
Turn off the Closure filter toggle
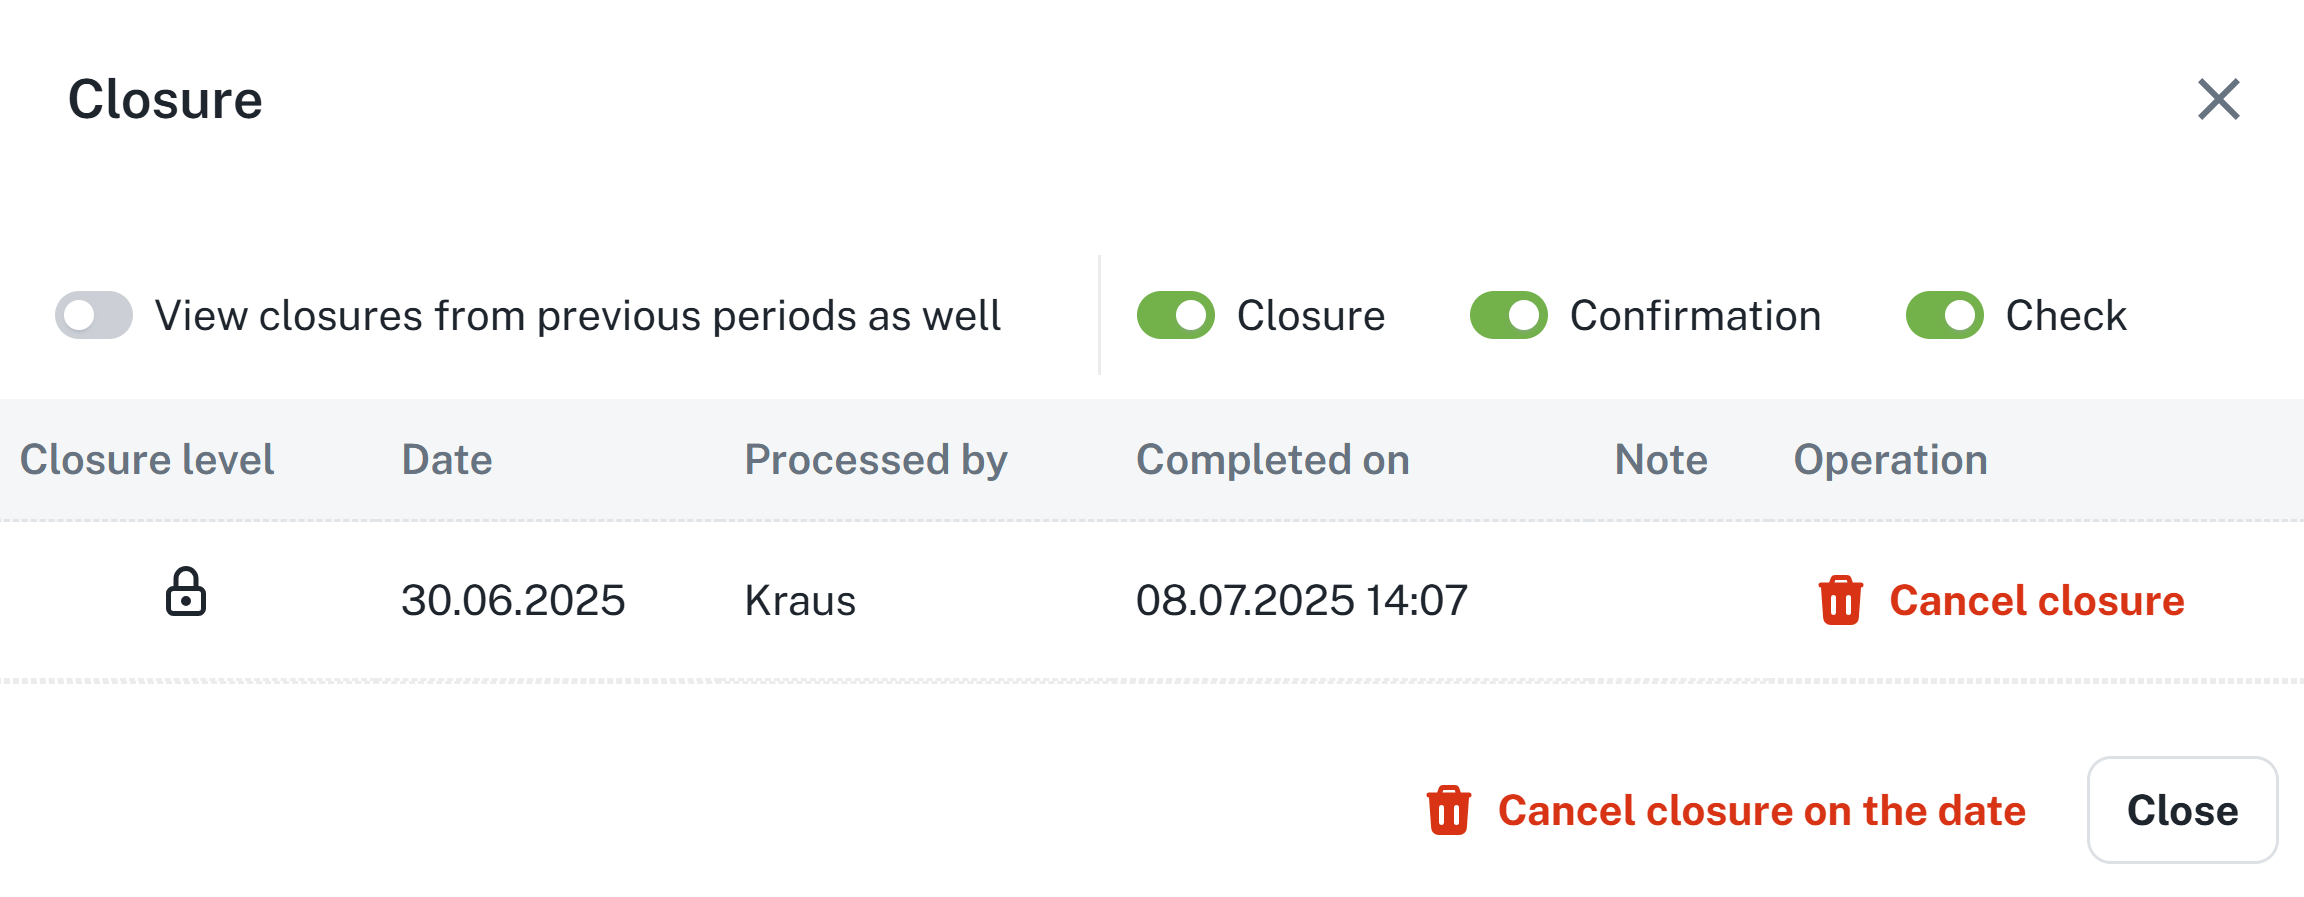1175,316
